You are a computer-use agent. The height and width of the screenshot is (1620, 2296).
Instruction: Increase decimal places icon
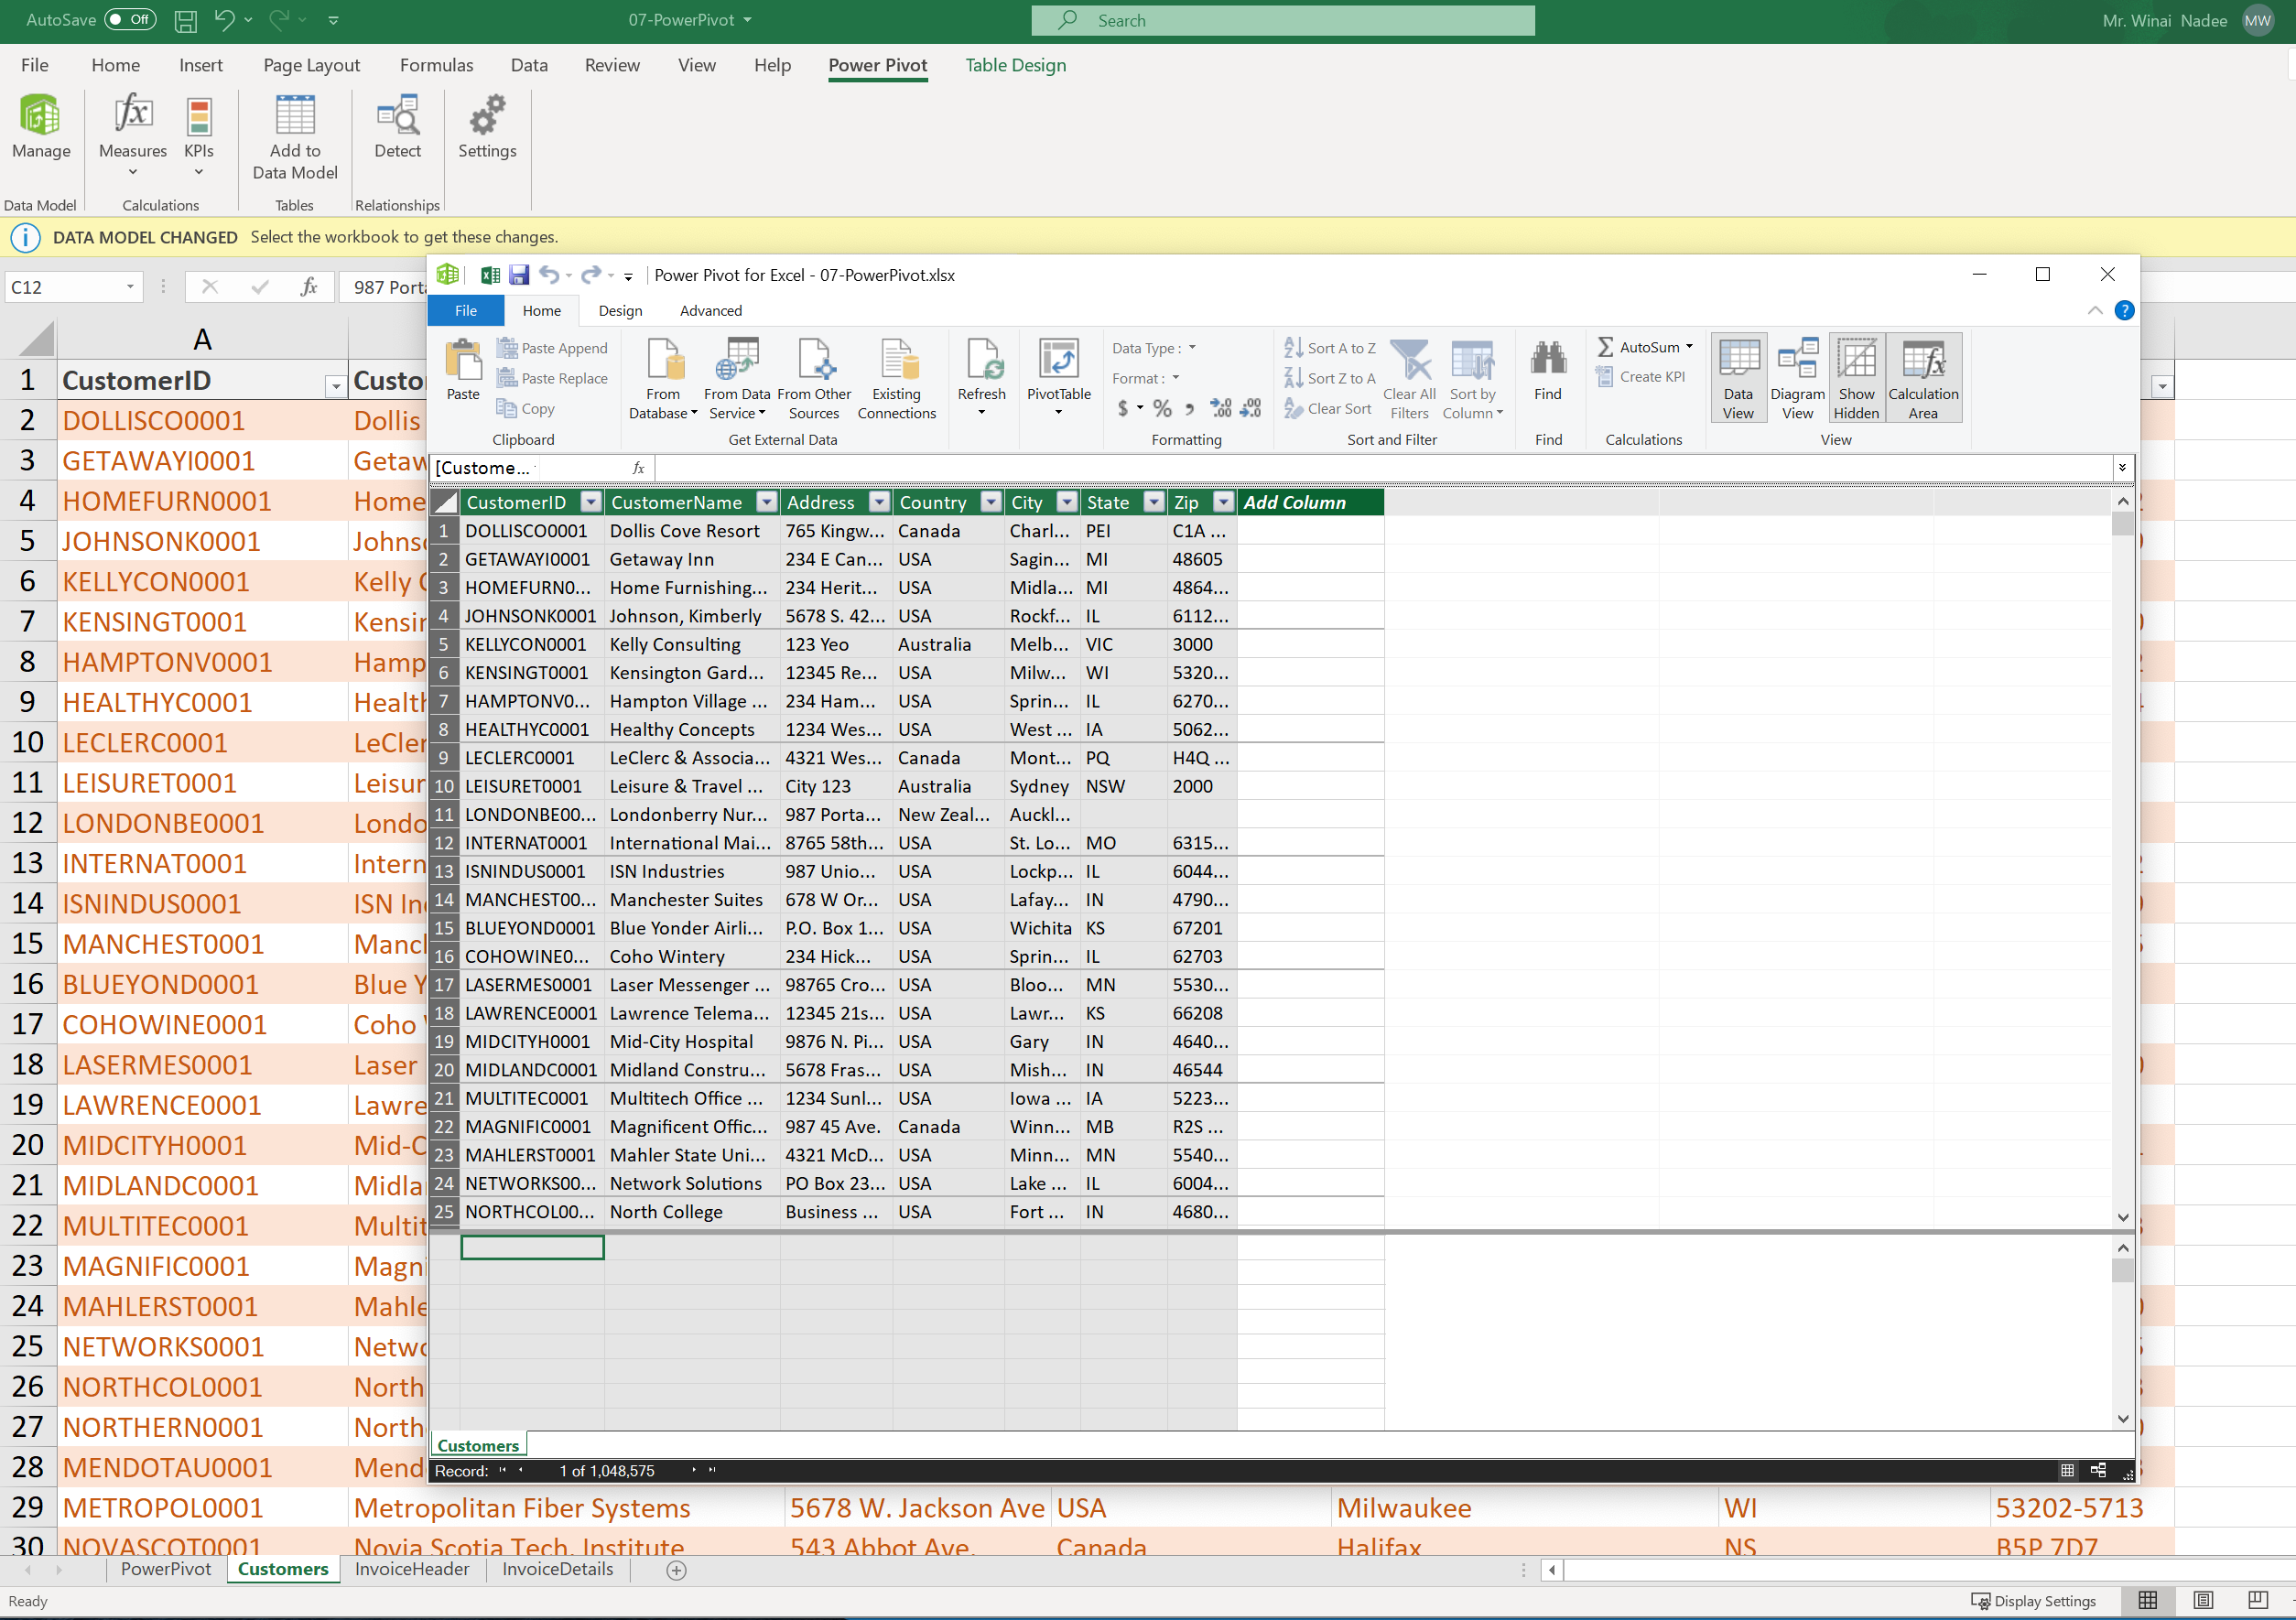[x=1221, y=408]
